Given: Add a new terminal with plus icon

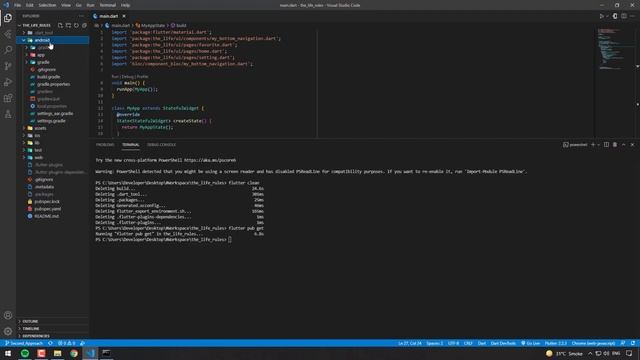Looking at the screenshot, I should pos(593,144).
